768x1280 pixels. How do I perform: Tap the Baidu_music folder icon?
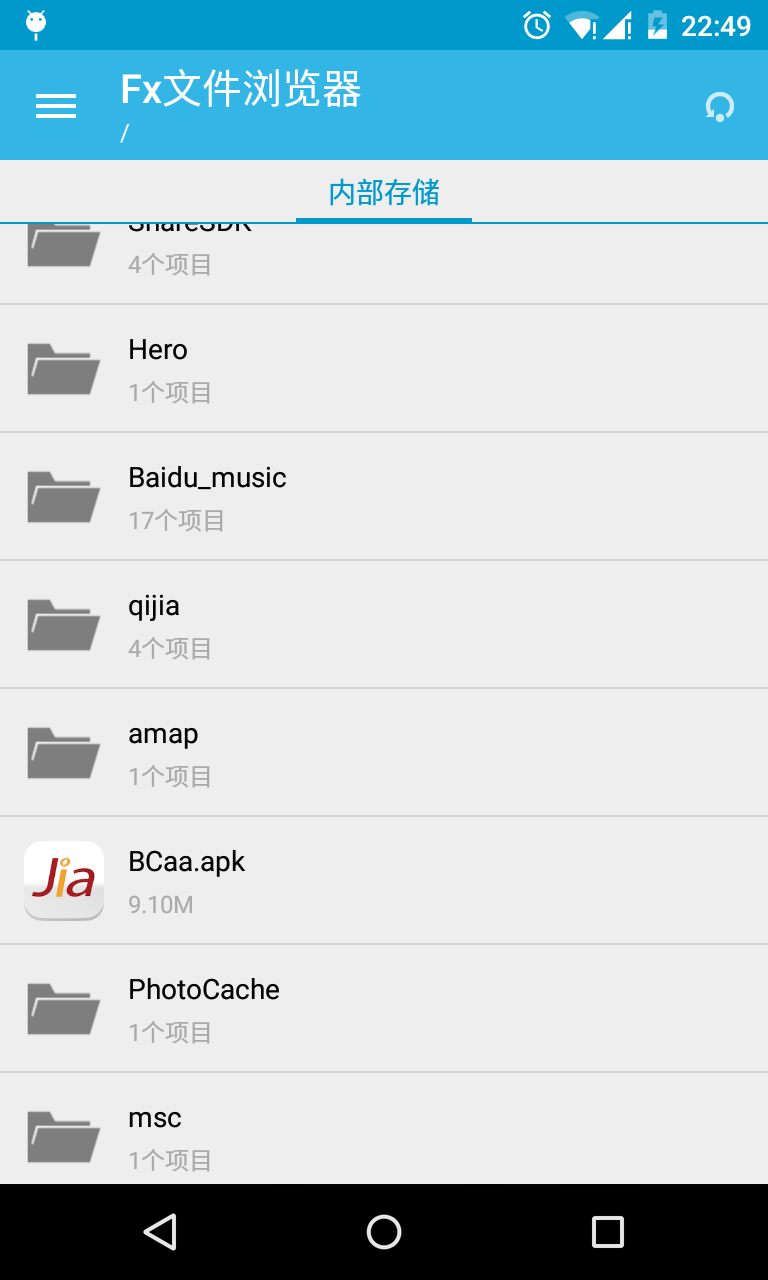pyautogui.click(x=64, y=496)
